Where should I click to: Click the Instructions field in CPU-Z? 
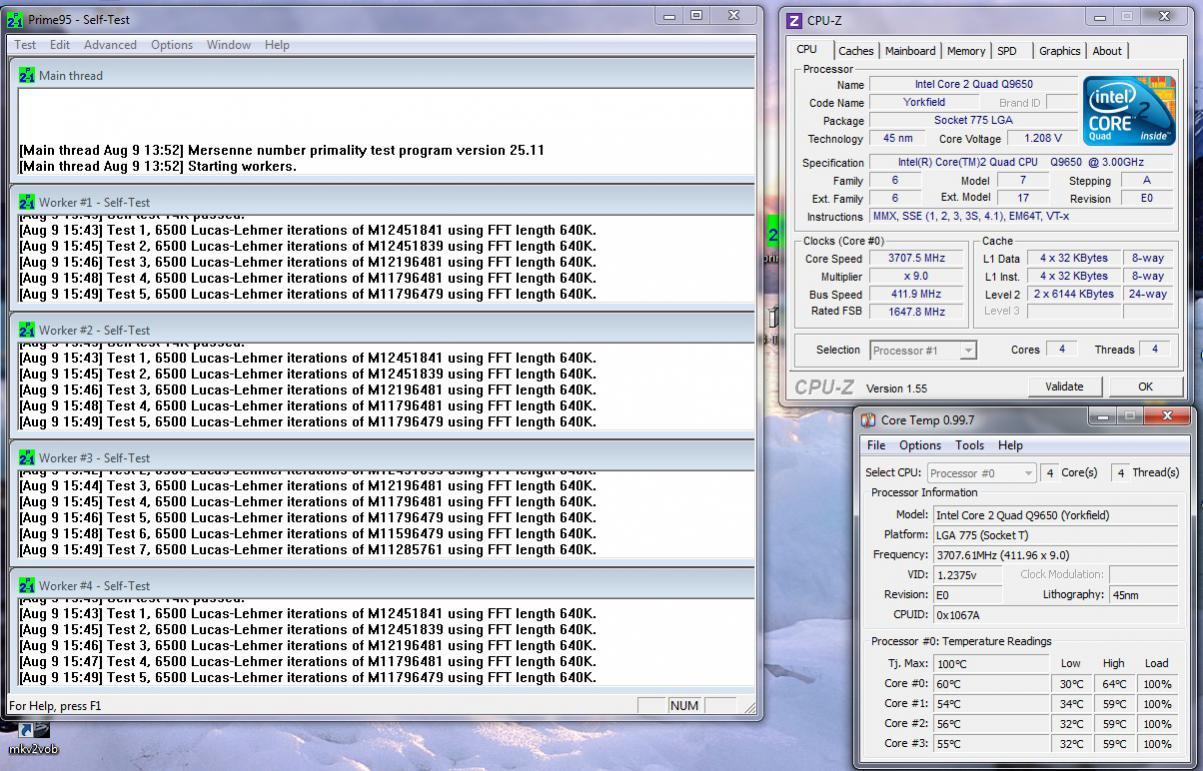1019,216
